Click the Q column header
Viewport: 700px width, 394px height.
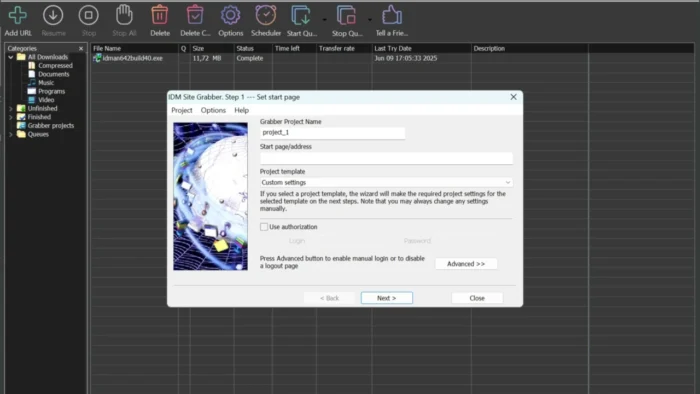(x=183, y=48)
